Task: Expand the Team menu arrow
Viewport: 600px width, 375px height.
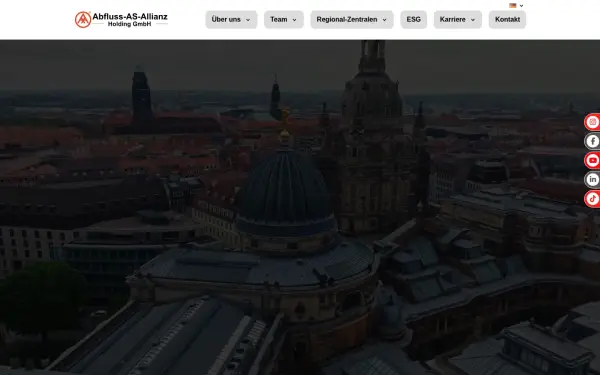Action: (294, 20)
